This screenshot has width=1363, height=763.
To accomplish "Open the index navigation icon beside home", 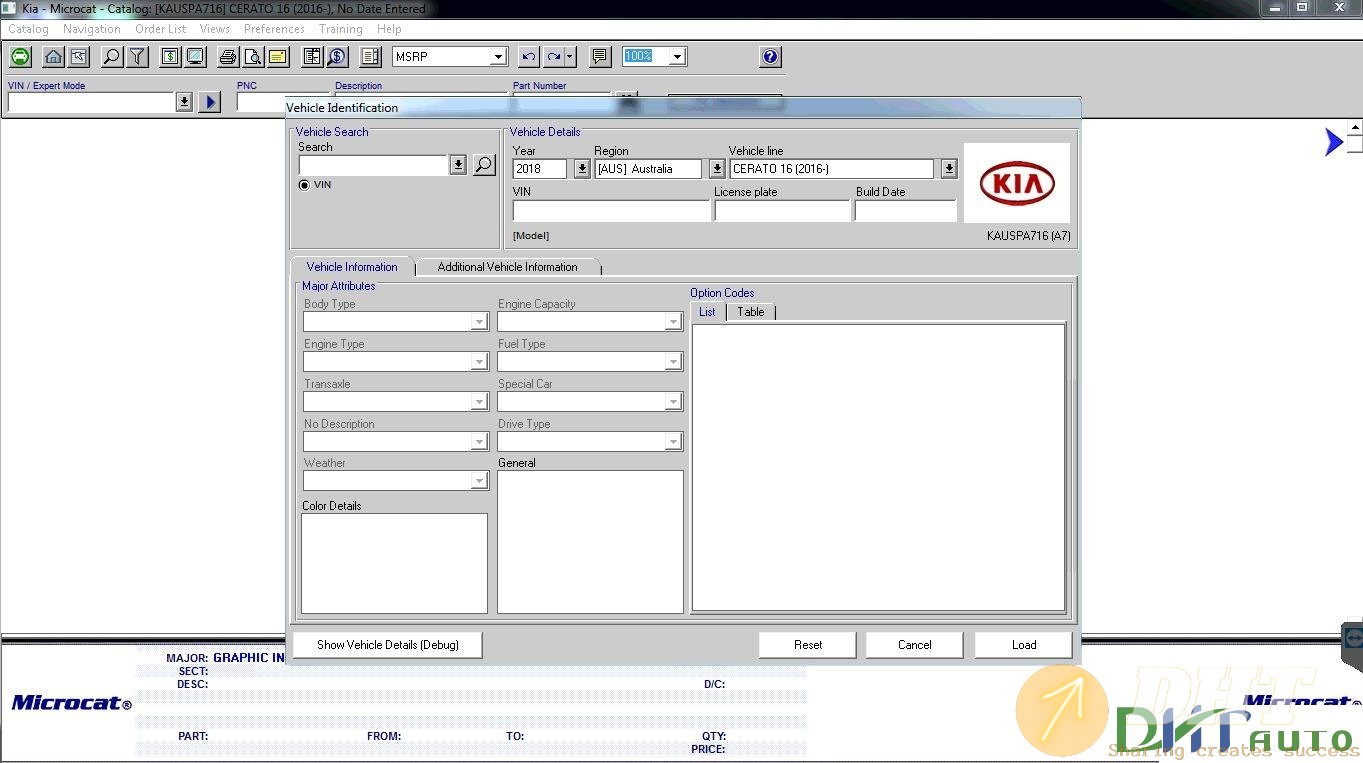I will tap(78, 57).
